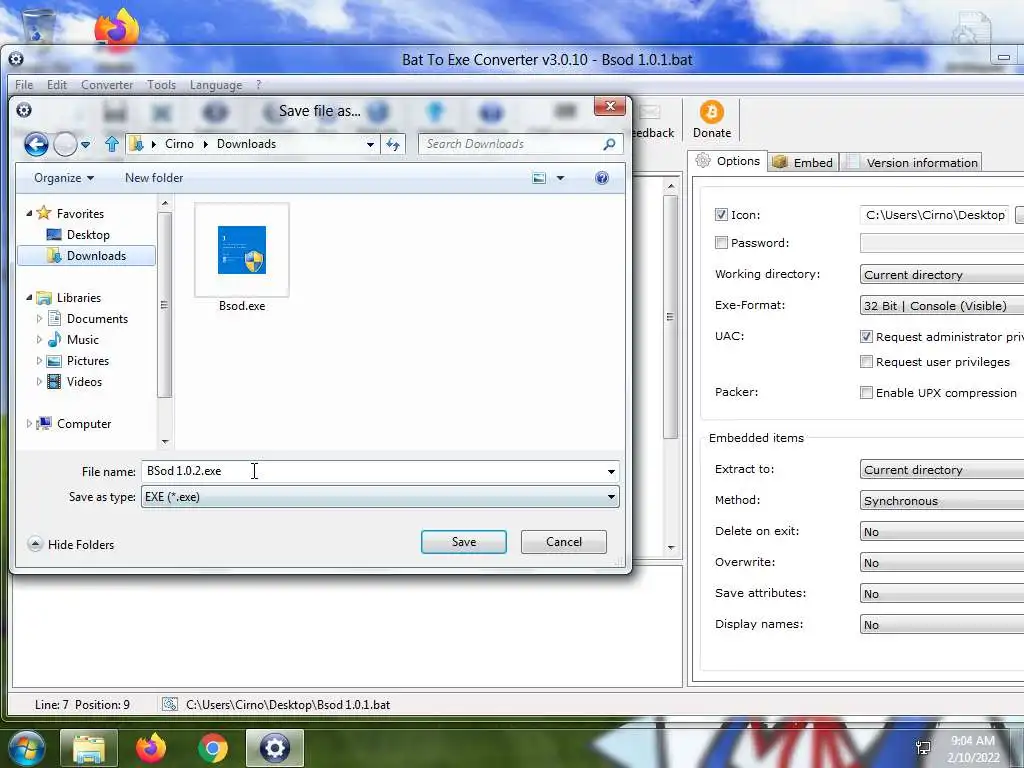Open the Overwrite dropdown

pyautogui.click(x=942, y=563)
